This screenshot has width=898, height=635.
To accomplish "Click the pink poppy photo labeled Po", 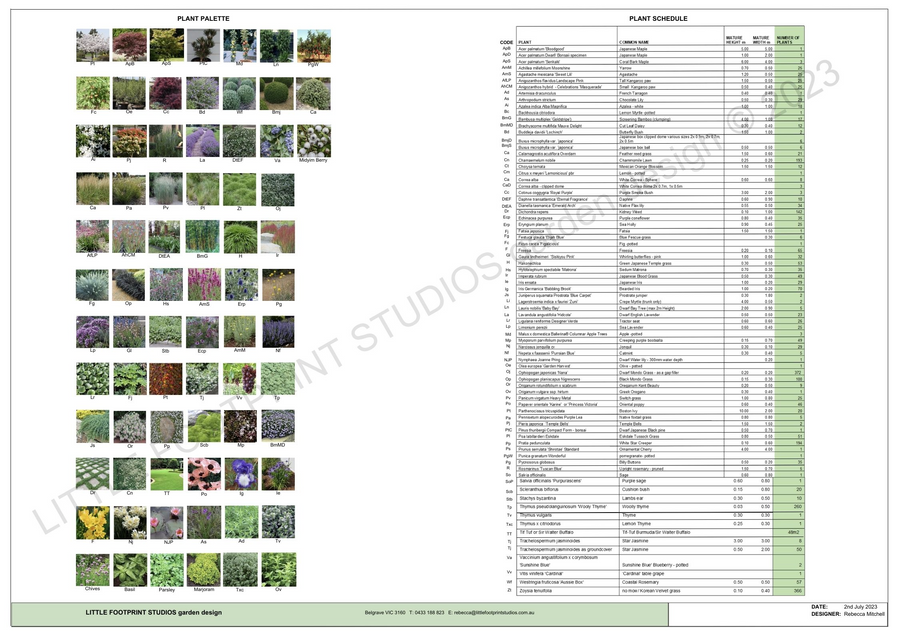I will click(x=203, y=474).
